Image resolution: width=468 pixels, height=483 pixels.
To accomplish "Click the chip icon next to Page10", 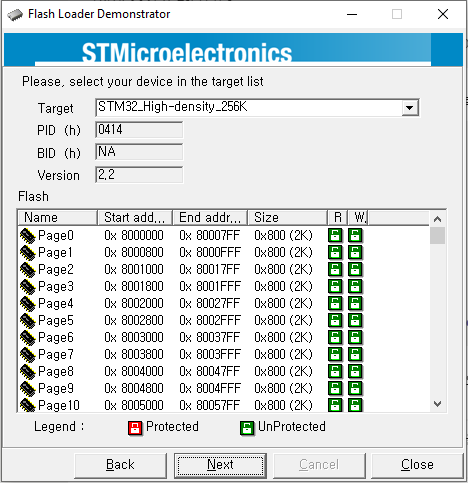I will [x=28, y=405].
